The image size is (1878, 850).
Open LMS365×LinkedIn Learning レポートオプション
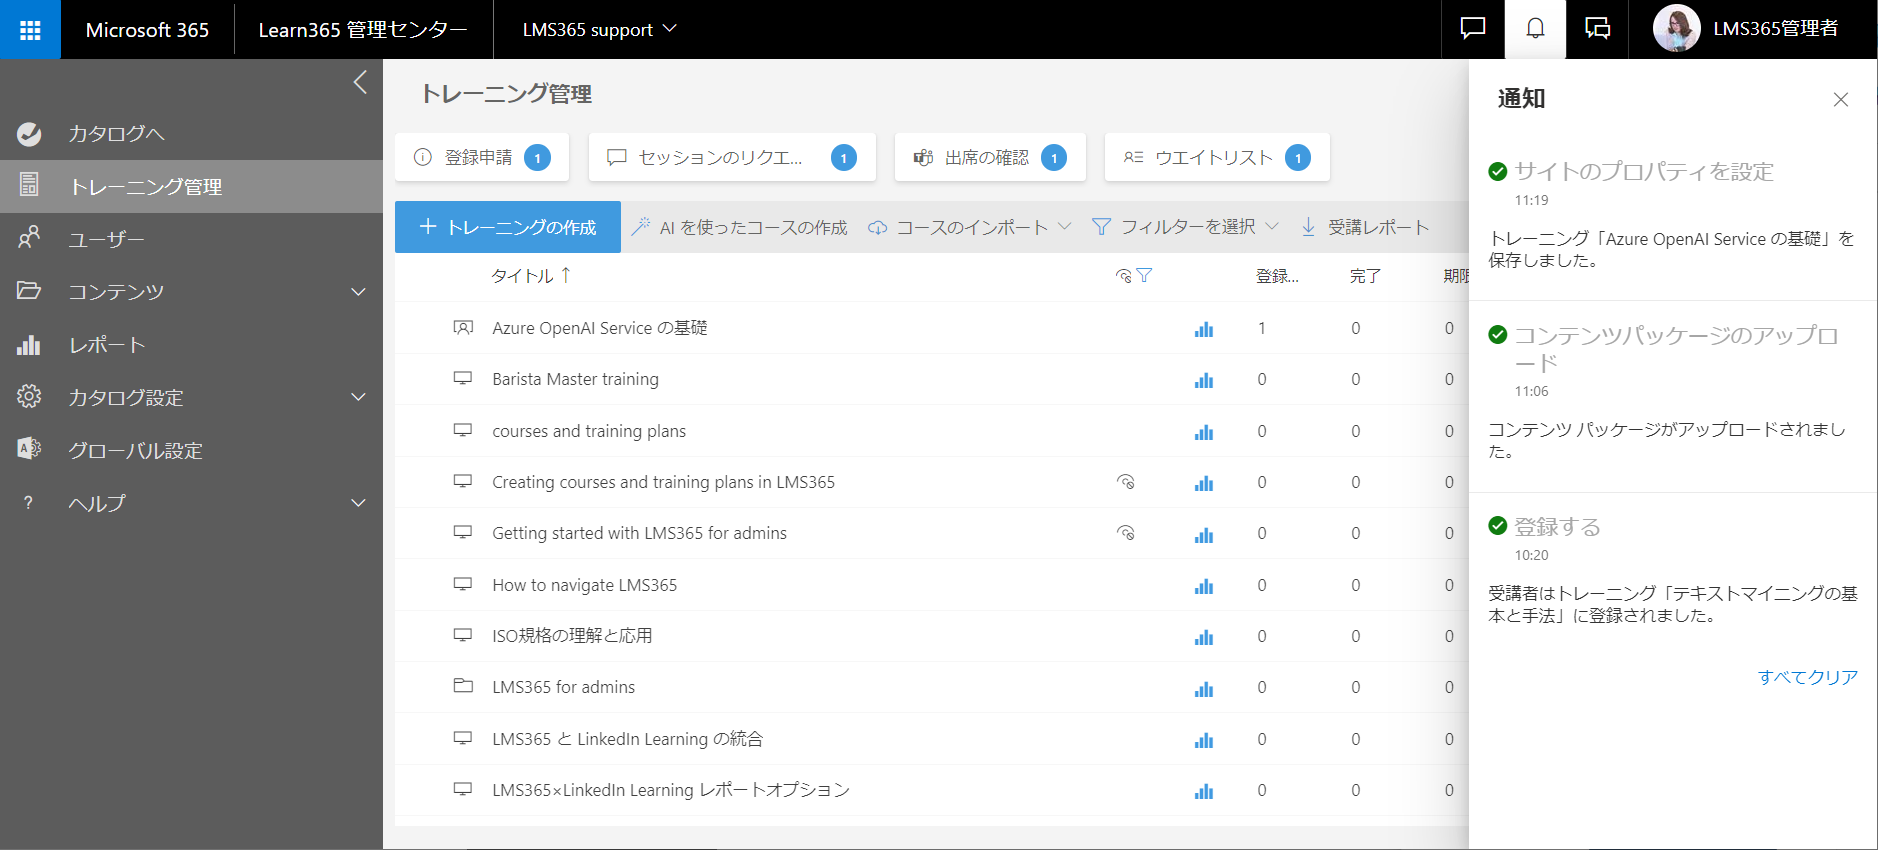click(x=671, y=790)
